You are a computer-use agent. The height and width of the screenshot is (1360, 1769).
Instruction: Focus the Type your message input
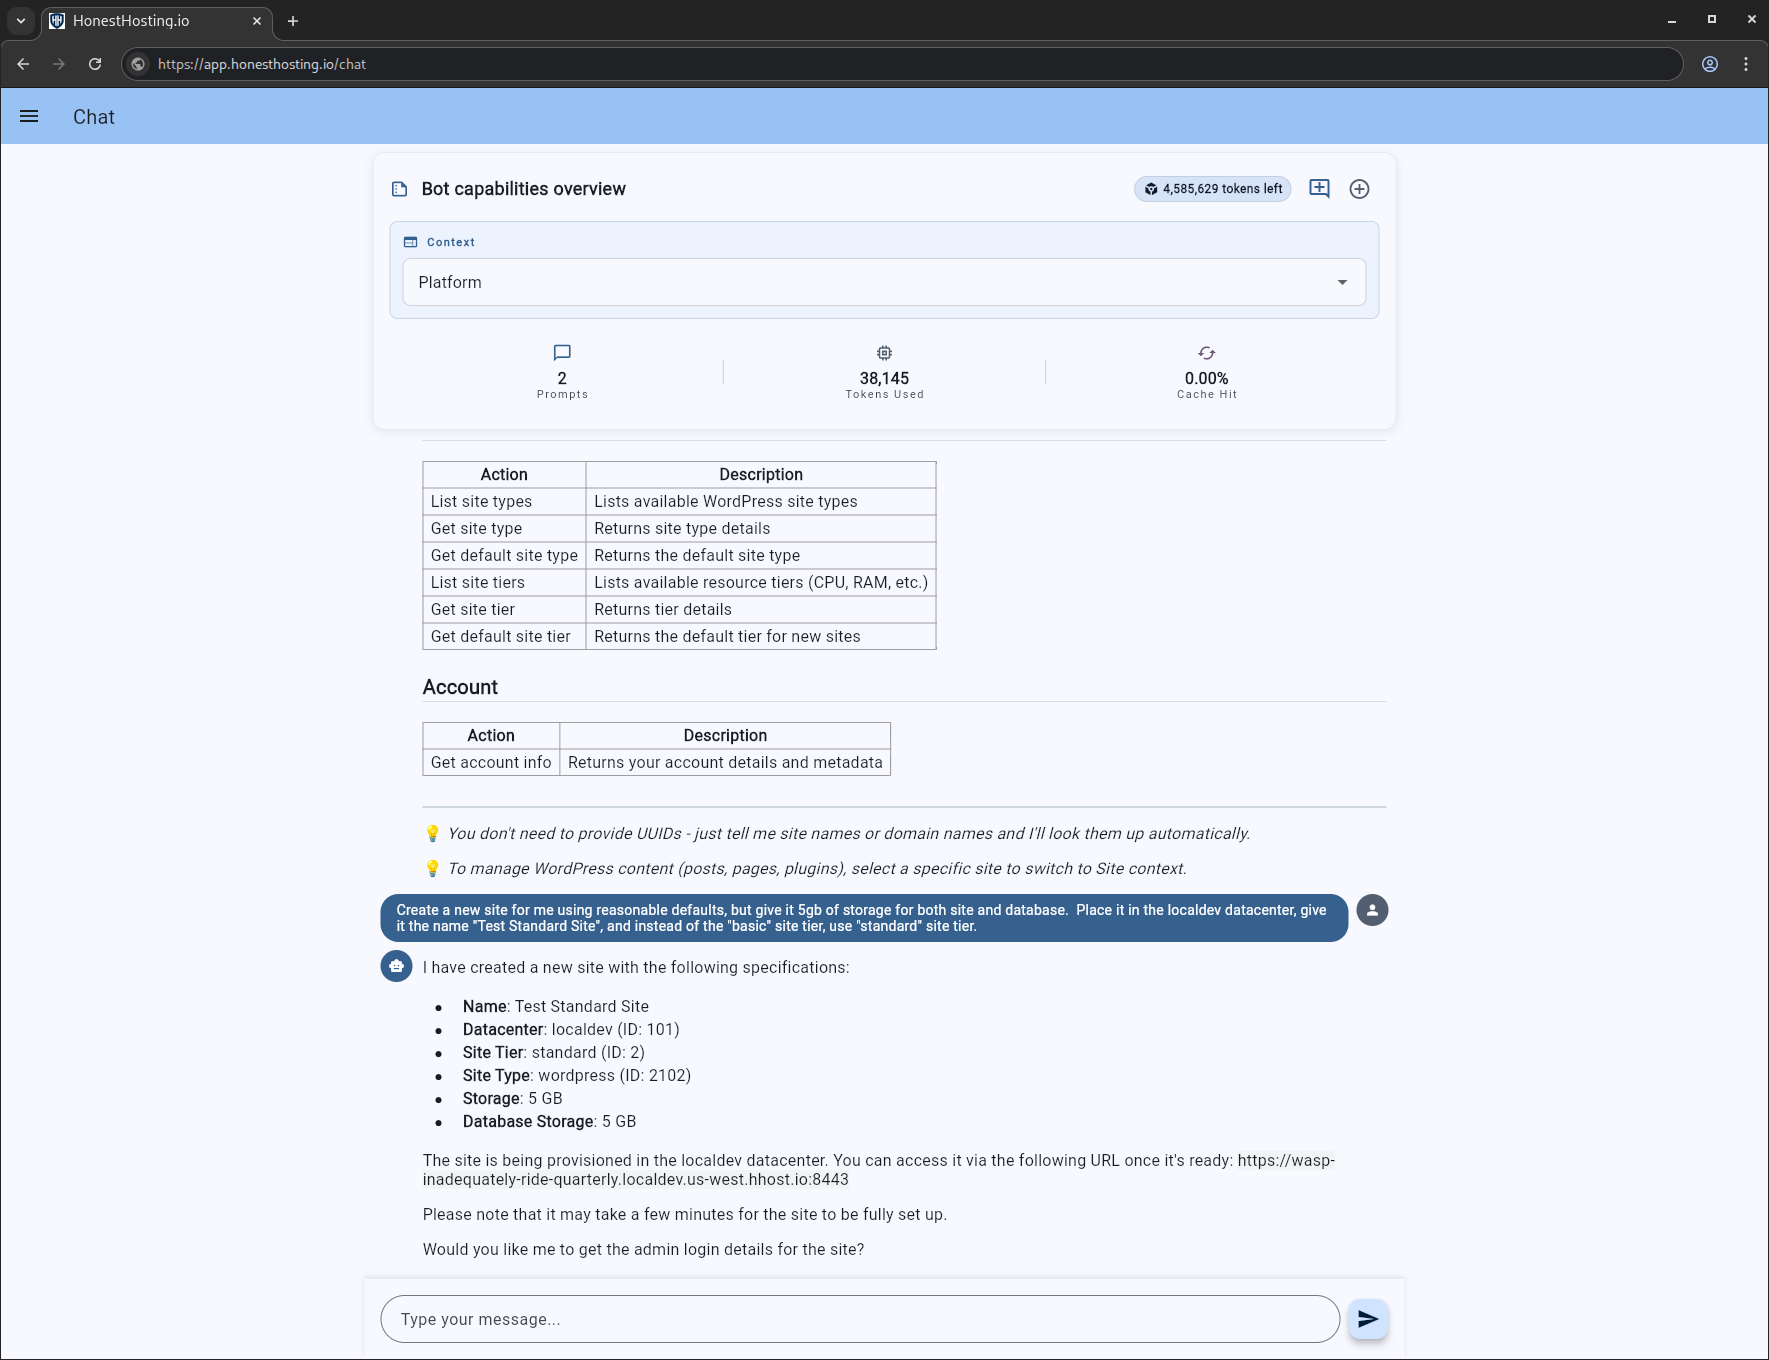pos(860,1319)
